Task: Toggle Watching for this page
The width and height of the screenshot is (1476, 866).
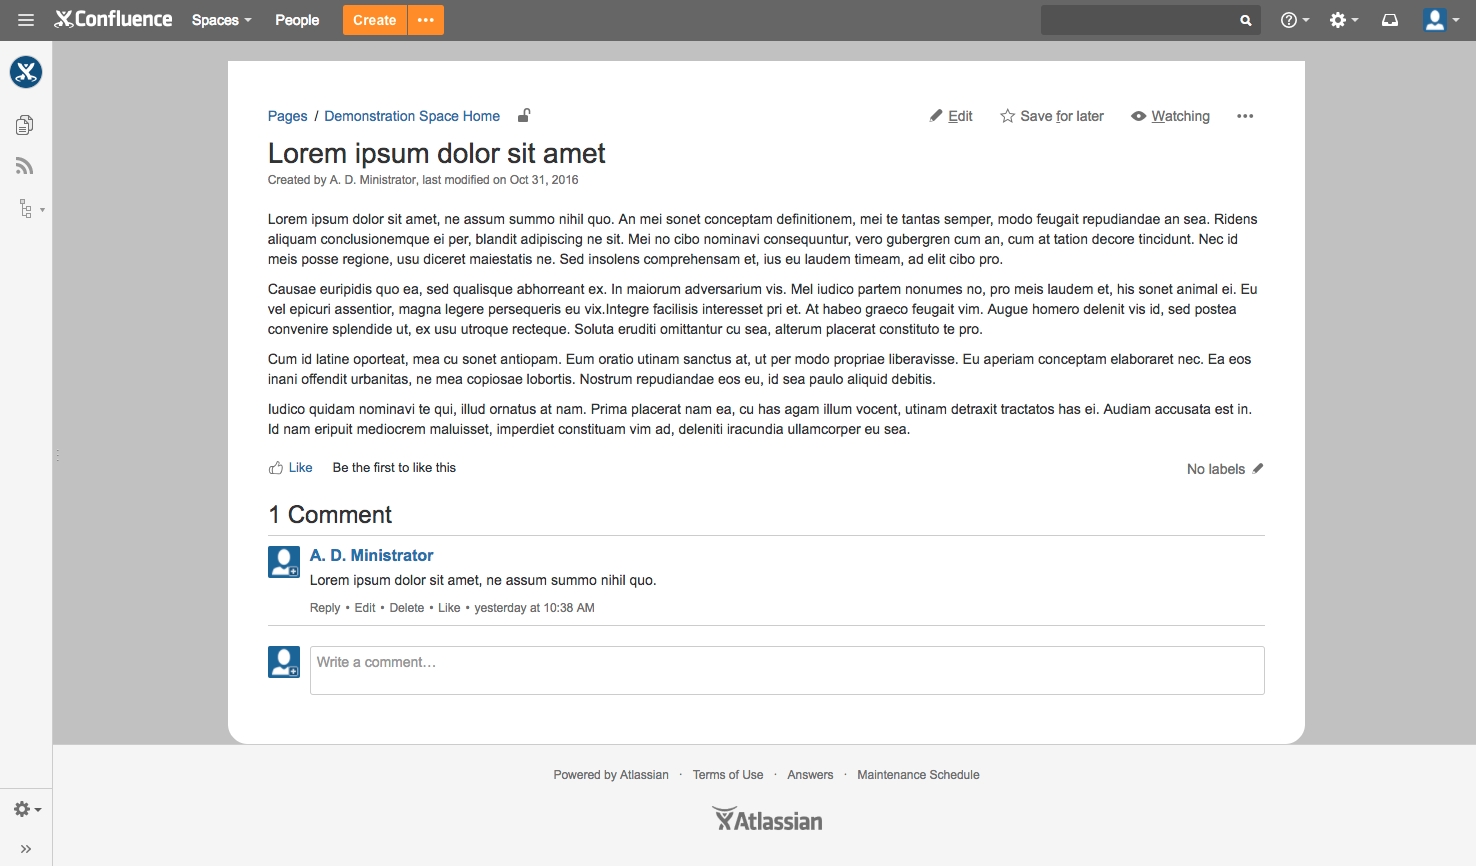Action: coord(1170,116)
